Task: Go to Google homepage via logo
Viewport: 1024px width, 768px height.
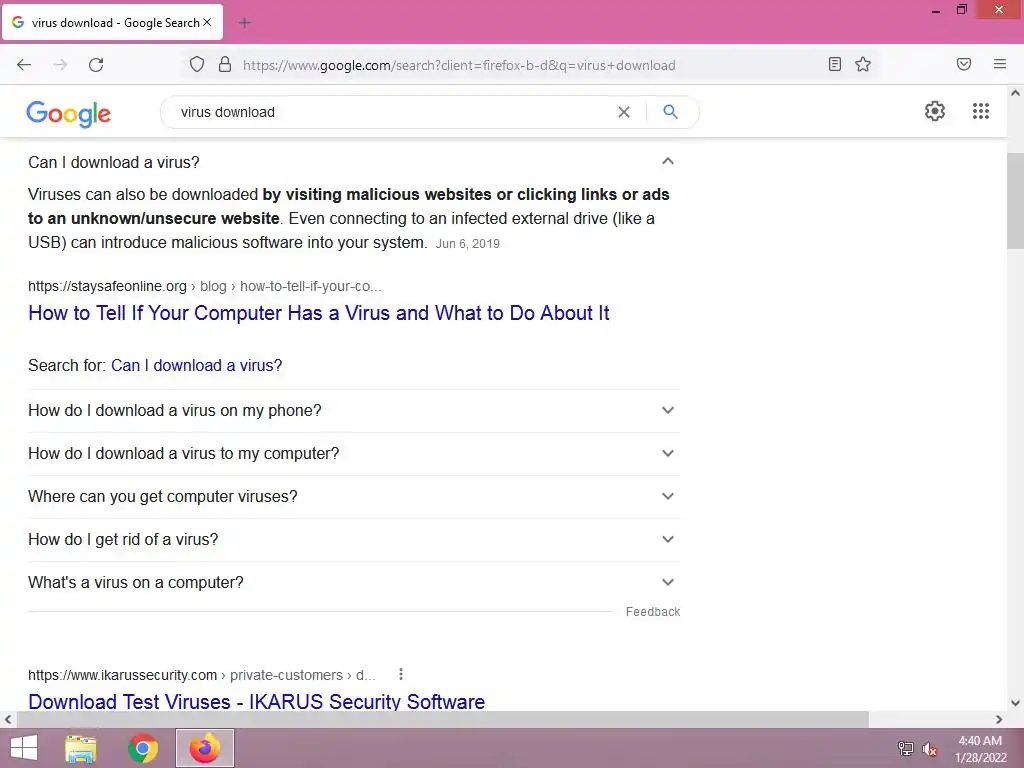Action: (x=69, y=114)
